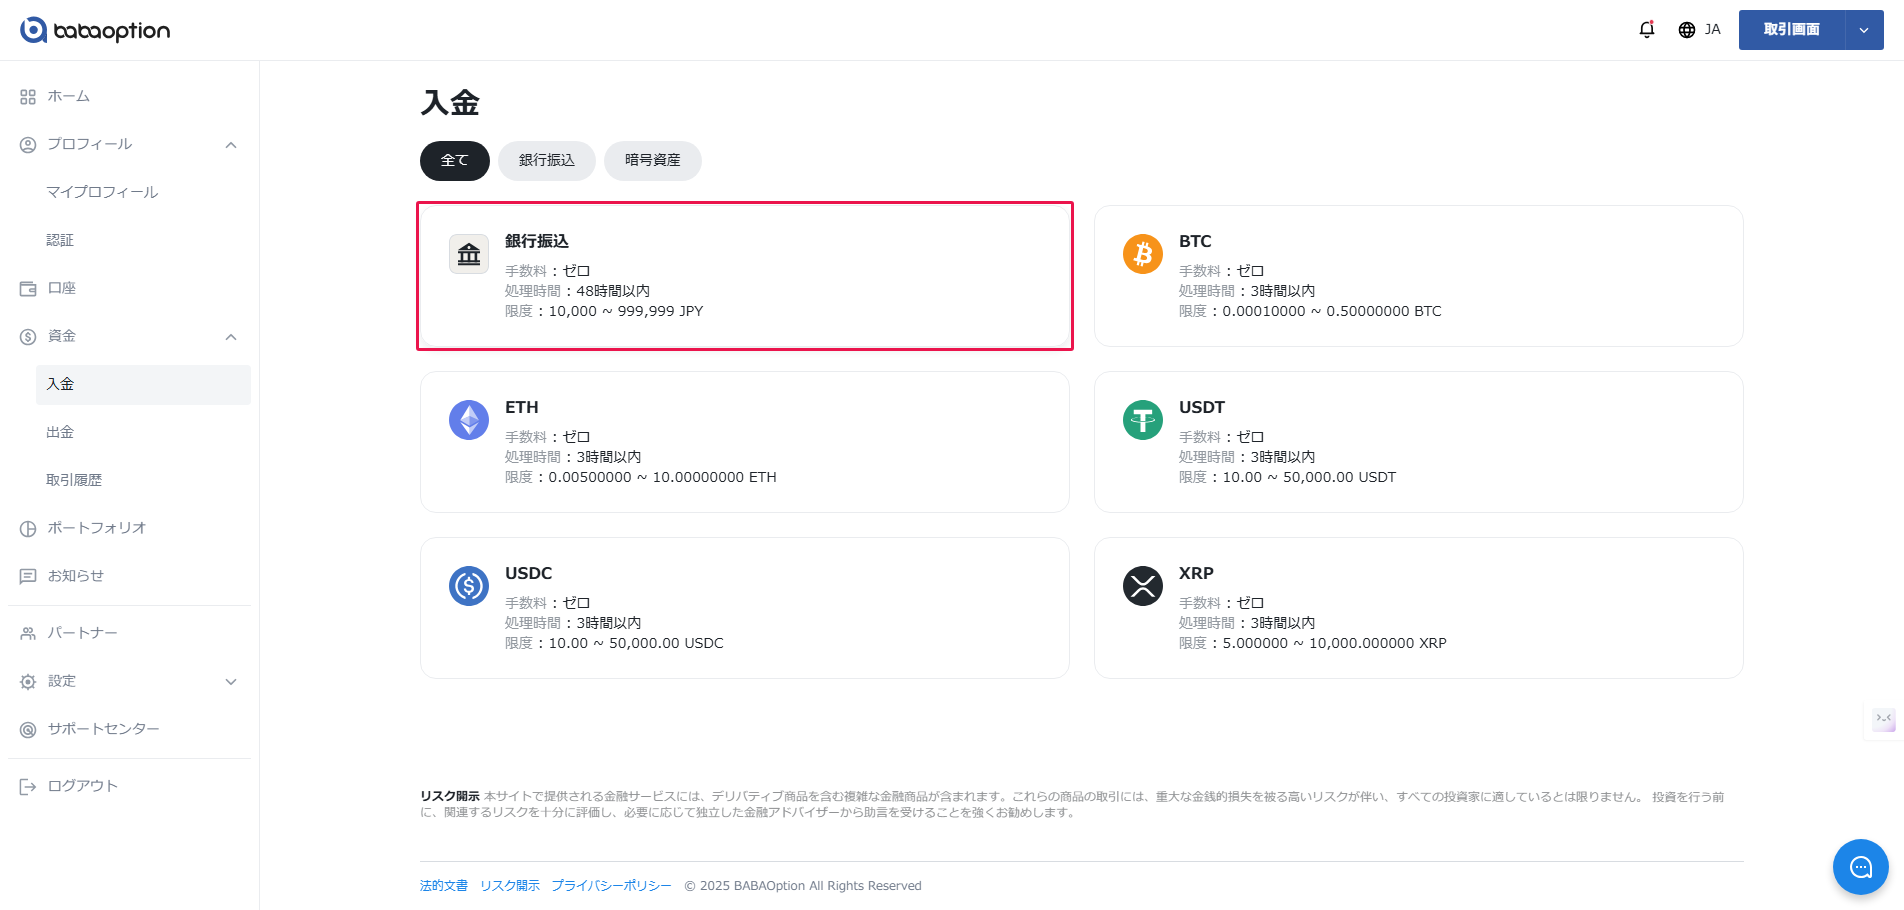Screen dimensions: 1904x910
Task: Click the Ethereum ETH diamond icon
Action: [469, 420]
